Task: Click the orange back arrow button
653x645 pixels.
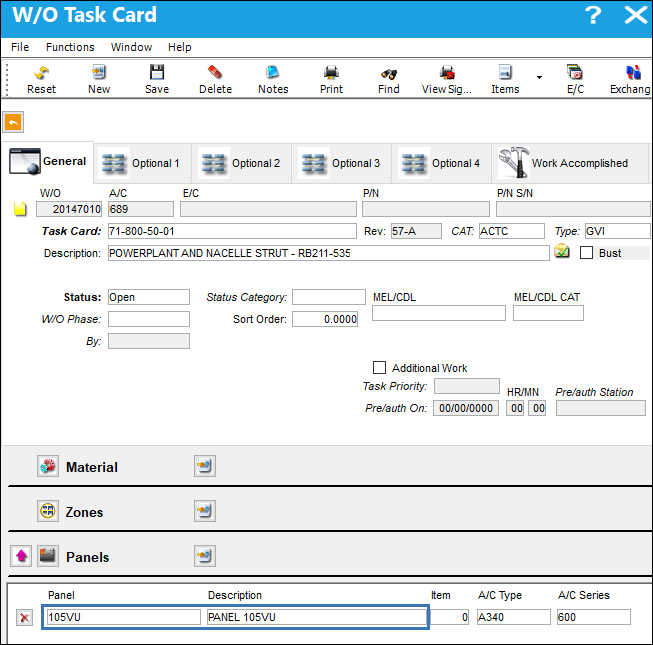Action: 13,122
